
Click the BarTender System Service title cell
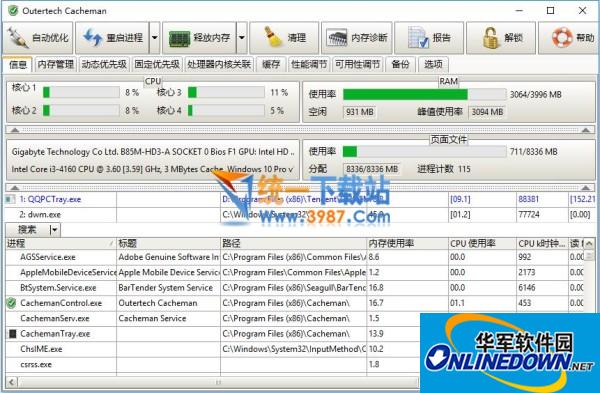click(x=168, y=288)
